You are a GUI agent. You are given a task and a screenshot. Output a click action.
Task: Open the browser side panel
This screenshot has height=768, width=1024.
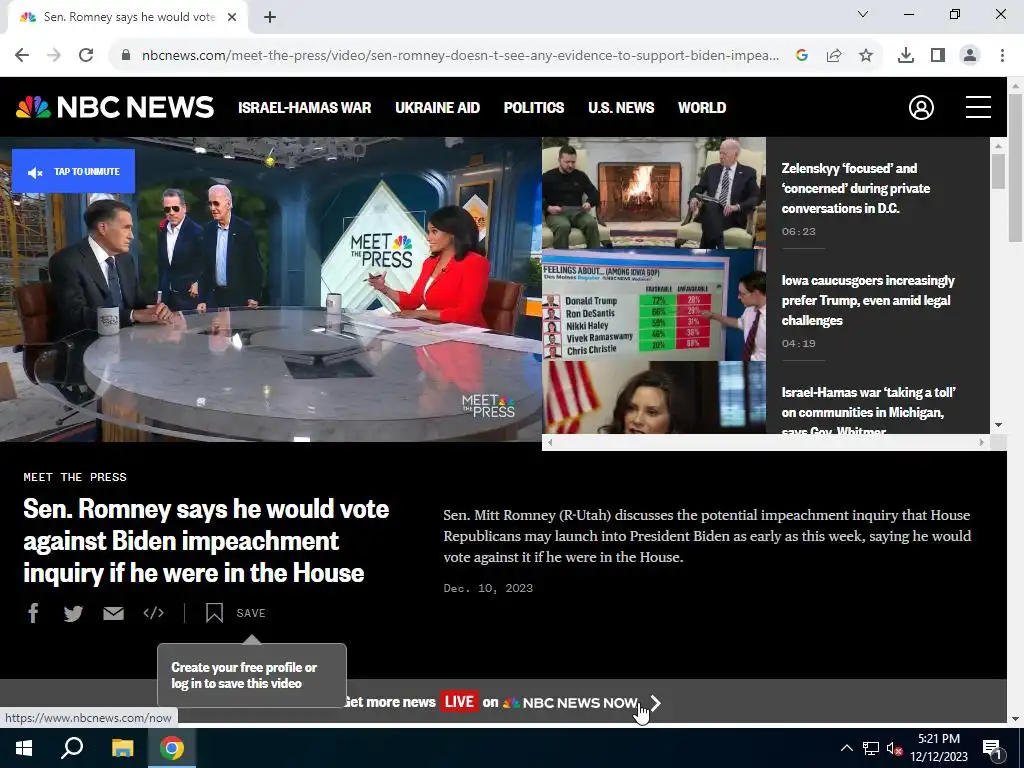coord(938,56)
